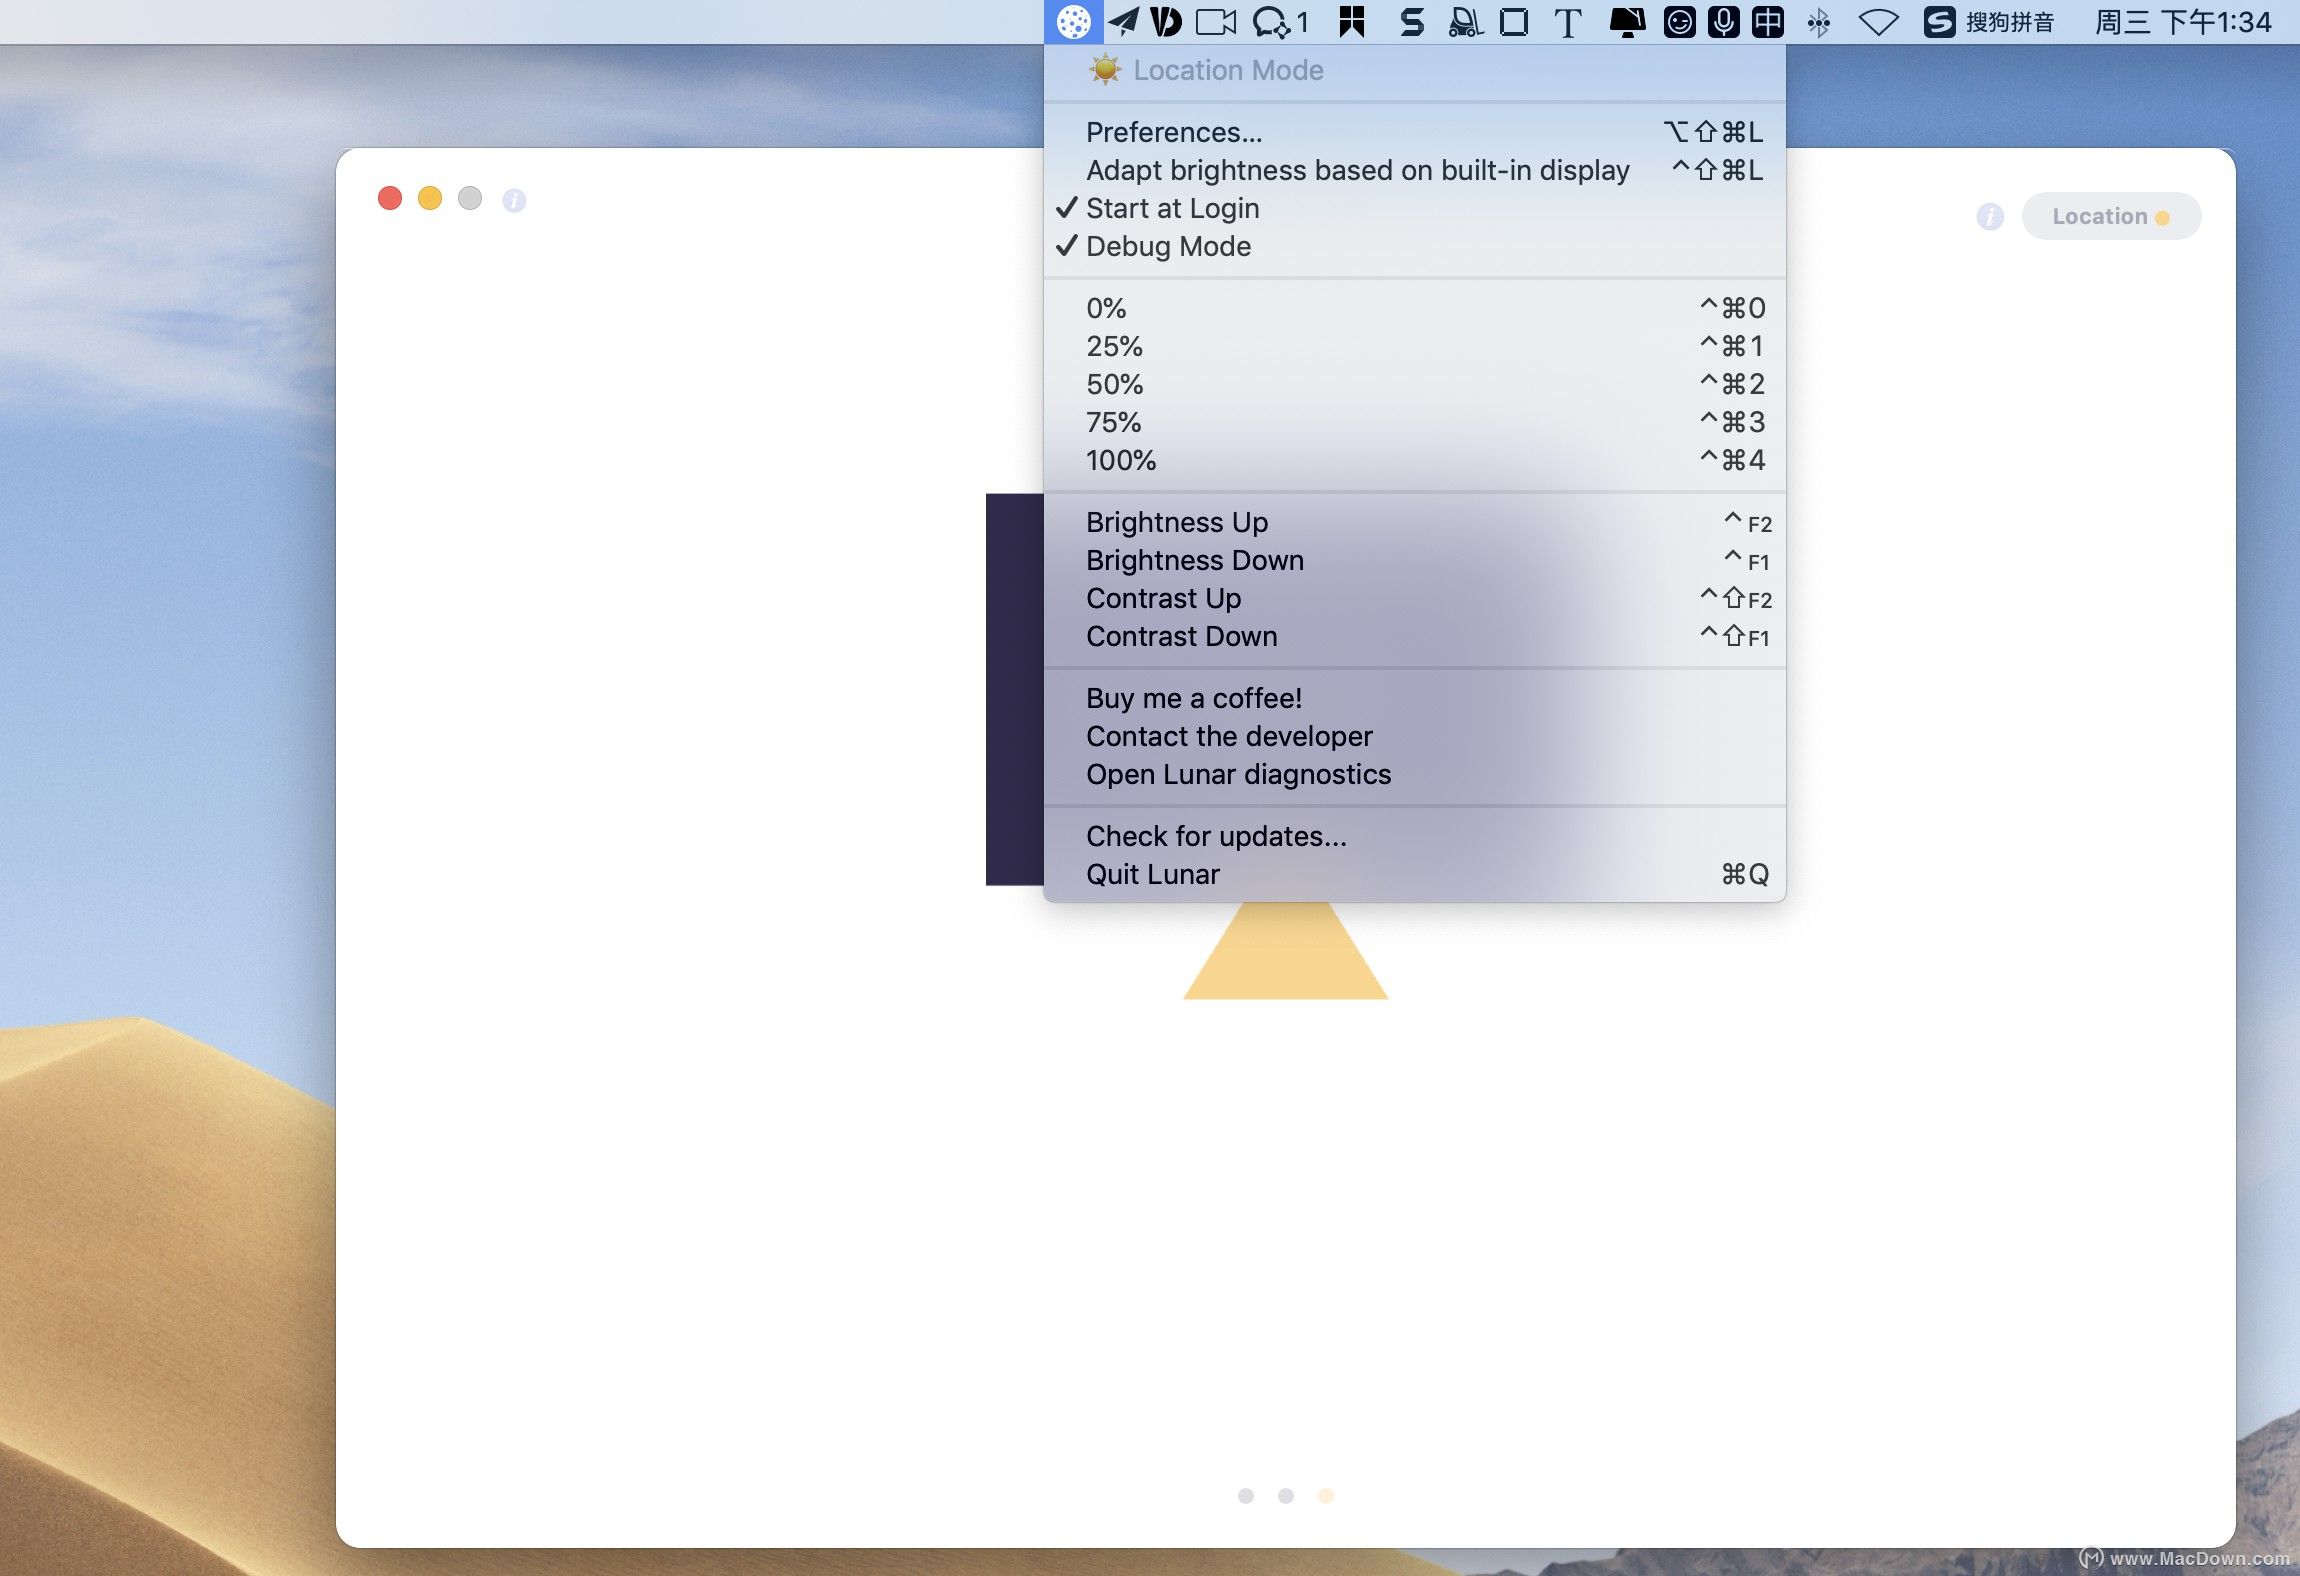The height and width of the screenshot is (1576, 2300).
Task: Go to the third page indicator dot
Action: coord(1325,1496)
